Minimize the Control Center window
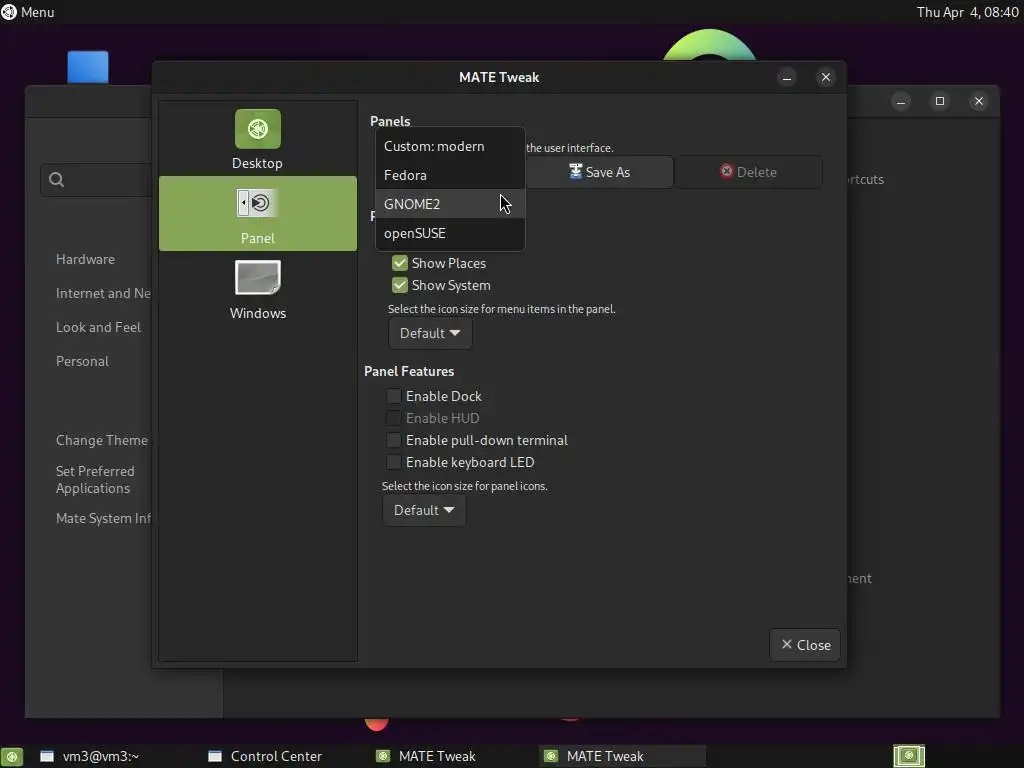 pyautogui.click(x=901, y=101)
